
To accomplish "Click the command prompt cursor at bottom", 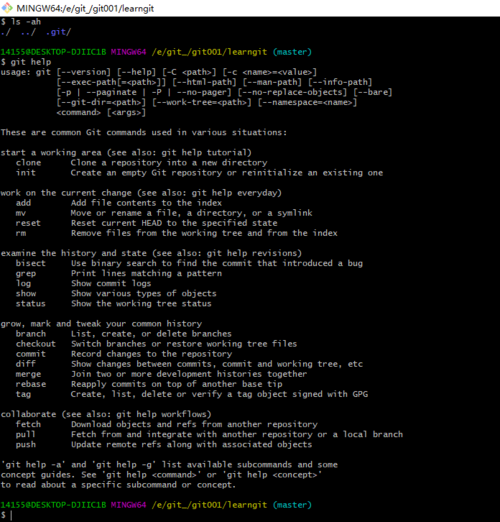I will pos(11,515).
